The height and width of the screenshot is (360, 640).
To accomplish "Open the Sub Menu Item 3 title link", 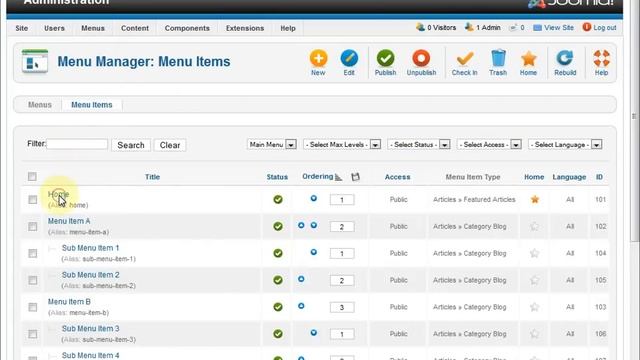I will tap(91, 329).
